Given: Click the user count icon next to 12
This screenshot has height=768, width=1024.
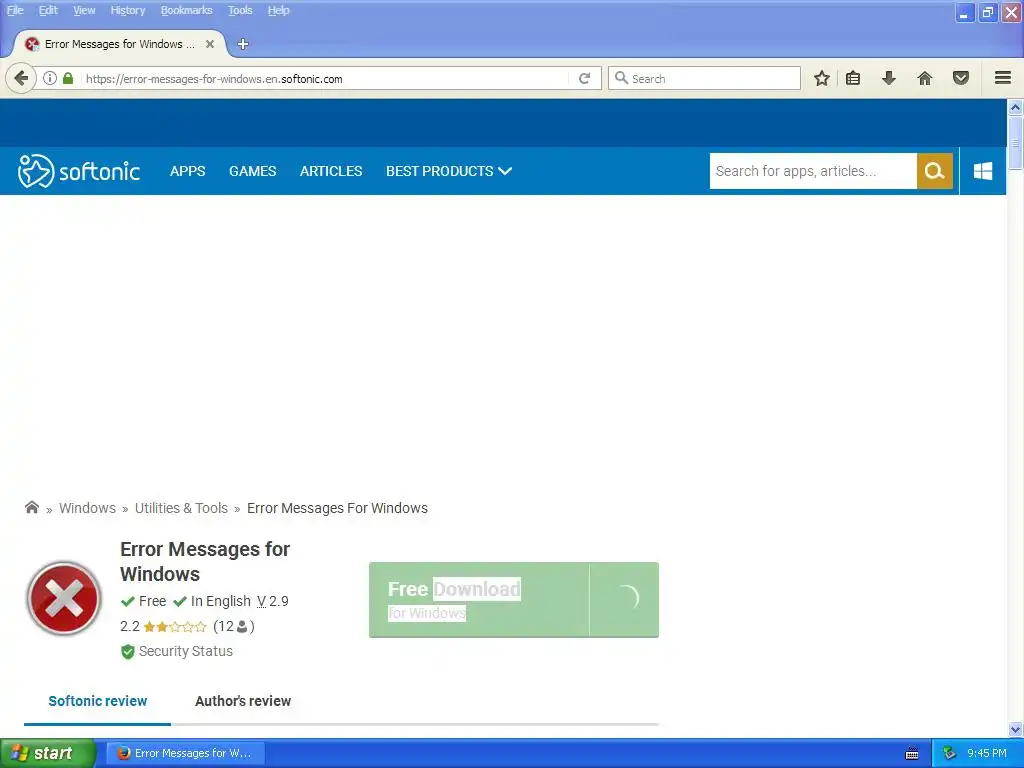Looking at the screenshot, I should tap(242, 627).
